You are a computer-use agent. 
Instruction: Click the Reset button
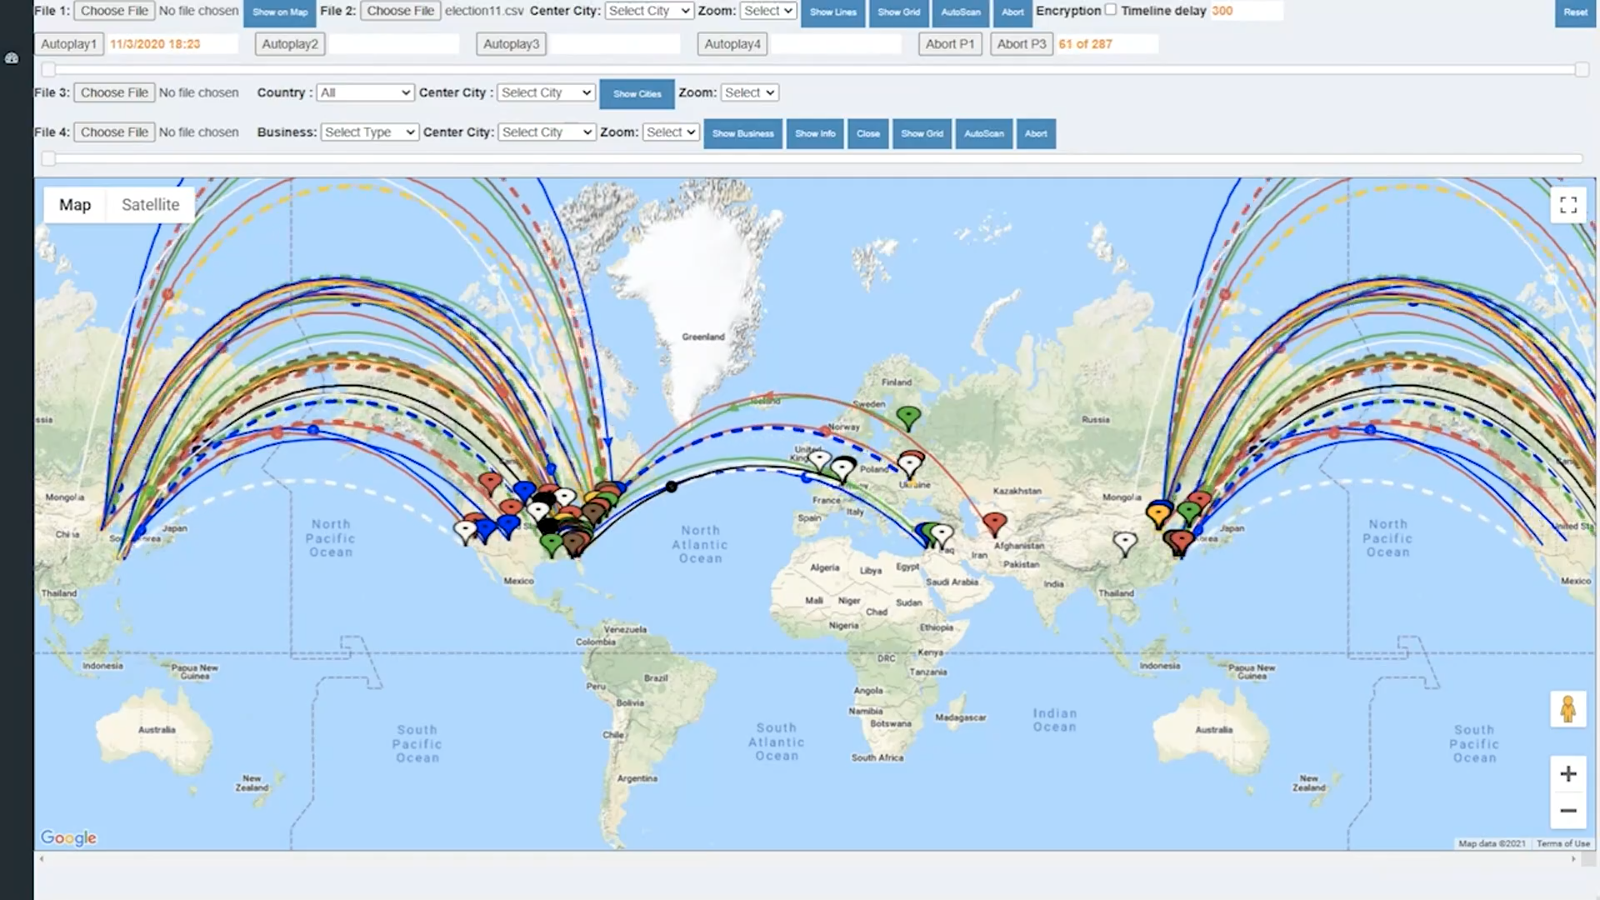[x=1576, y=12]
